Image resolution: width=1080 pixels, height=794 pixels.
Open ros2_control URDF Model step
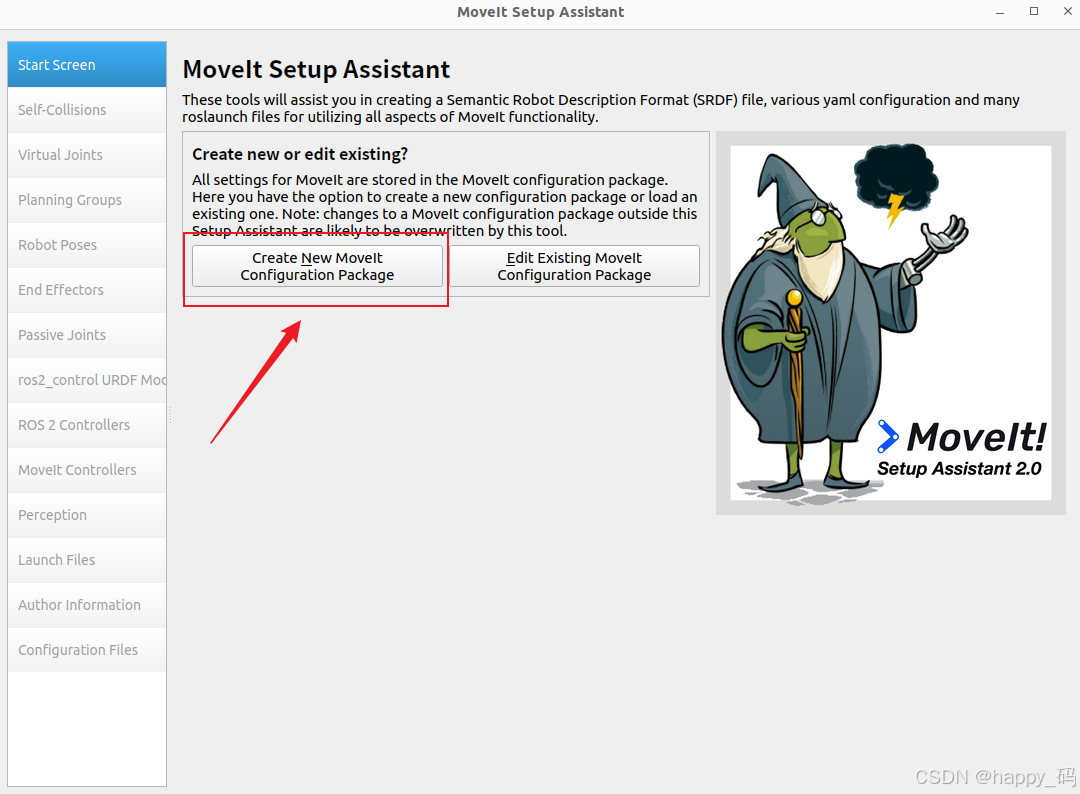tap(87, 380)
